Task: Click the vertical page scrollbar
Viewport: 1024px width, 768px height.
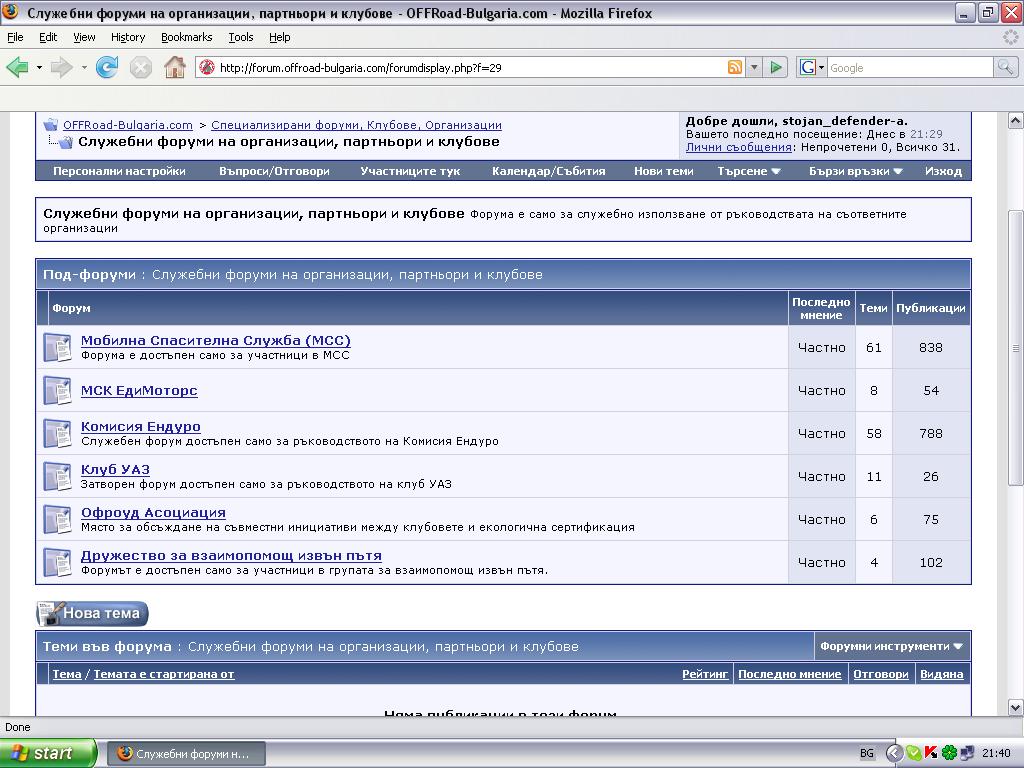Action: click(1015, 350)
